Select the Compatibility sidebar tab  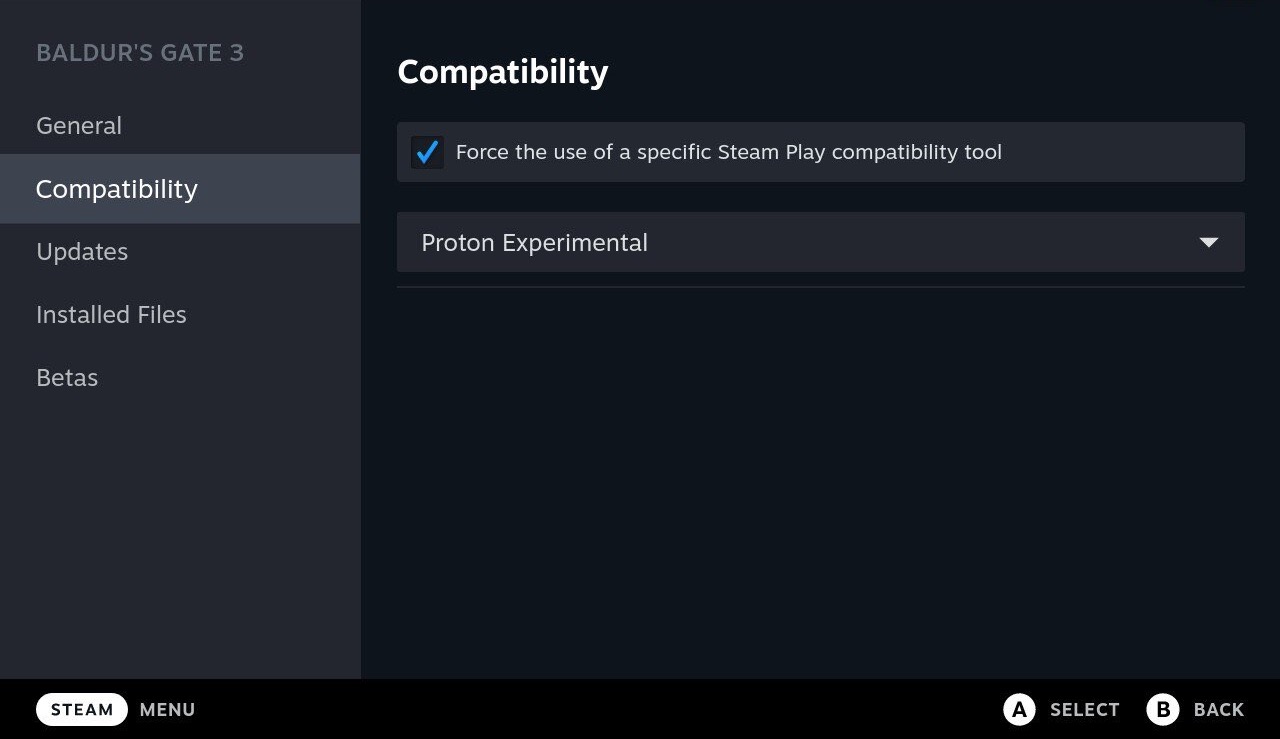point(117,189)
